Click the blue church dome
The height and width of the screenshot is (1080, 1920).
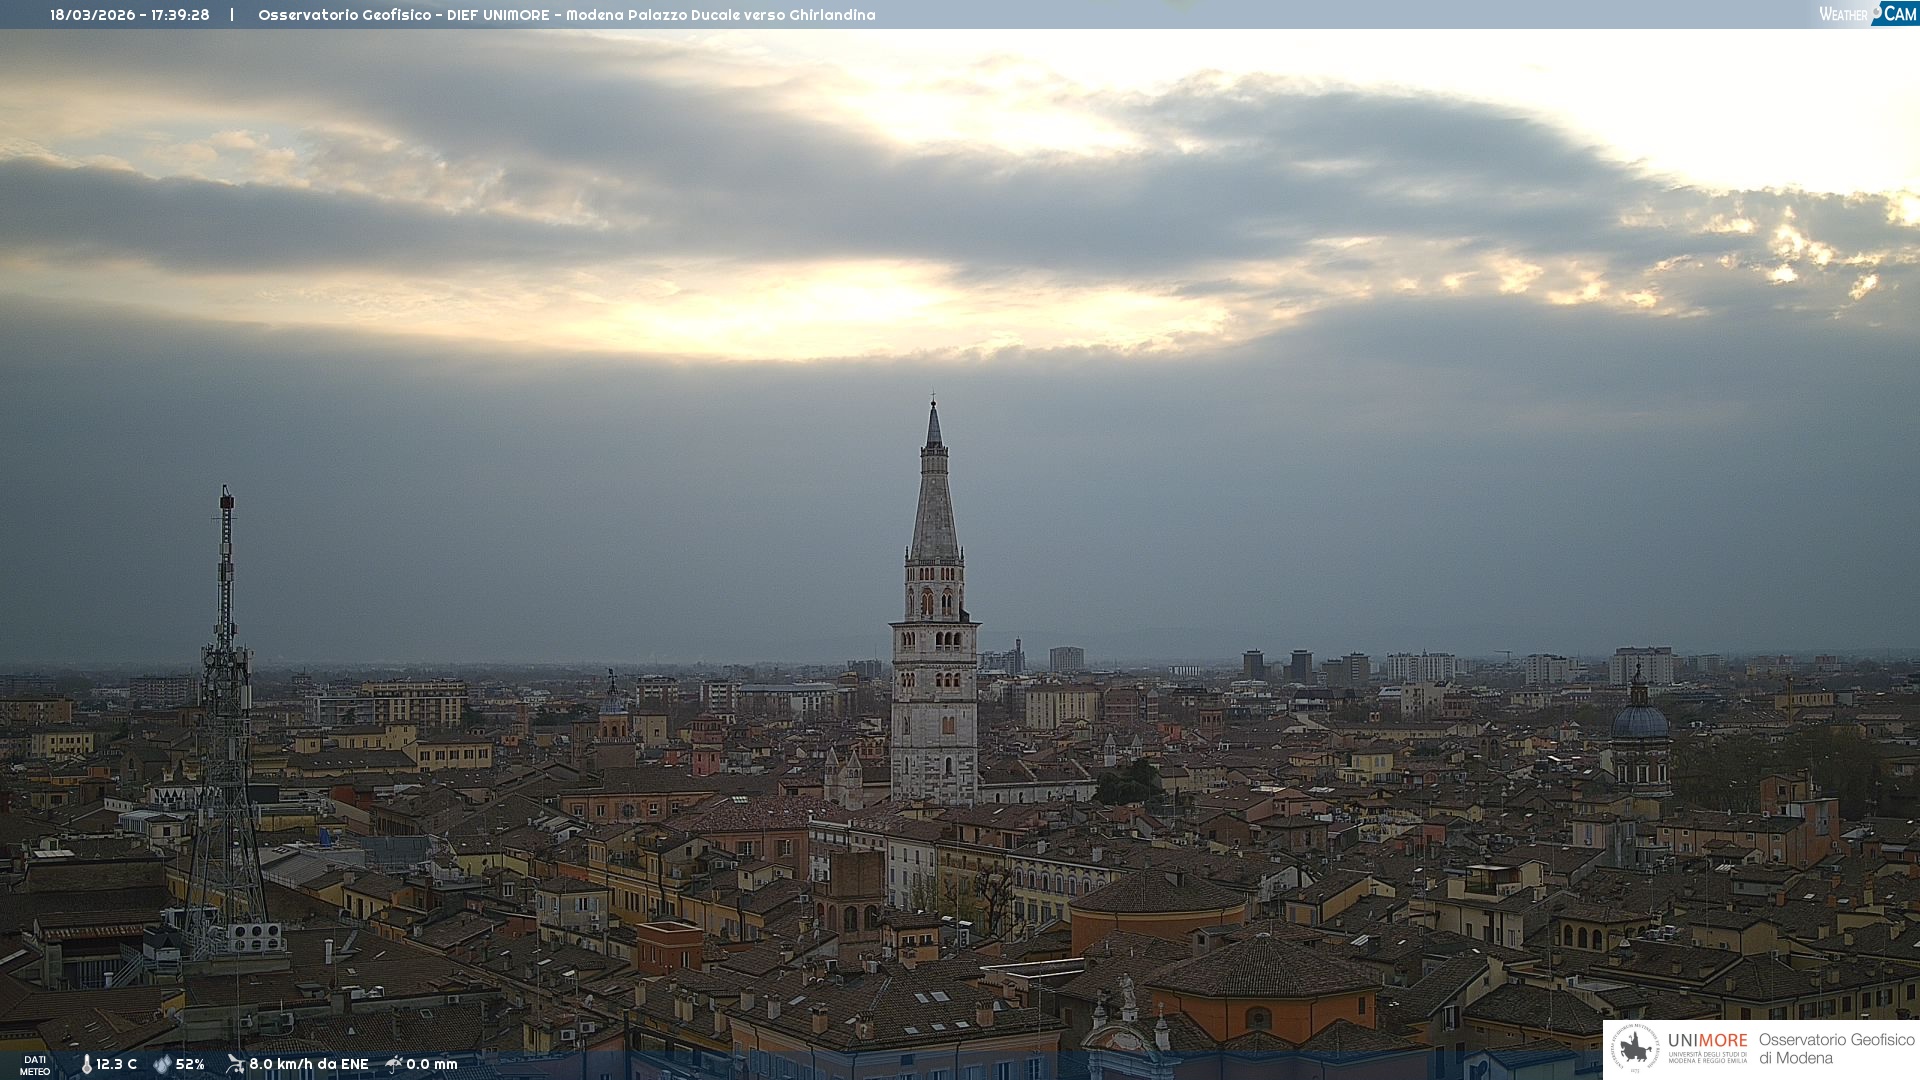(x=1640, y=722)
